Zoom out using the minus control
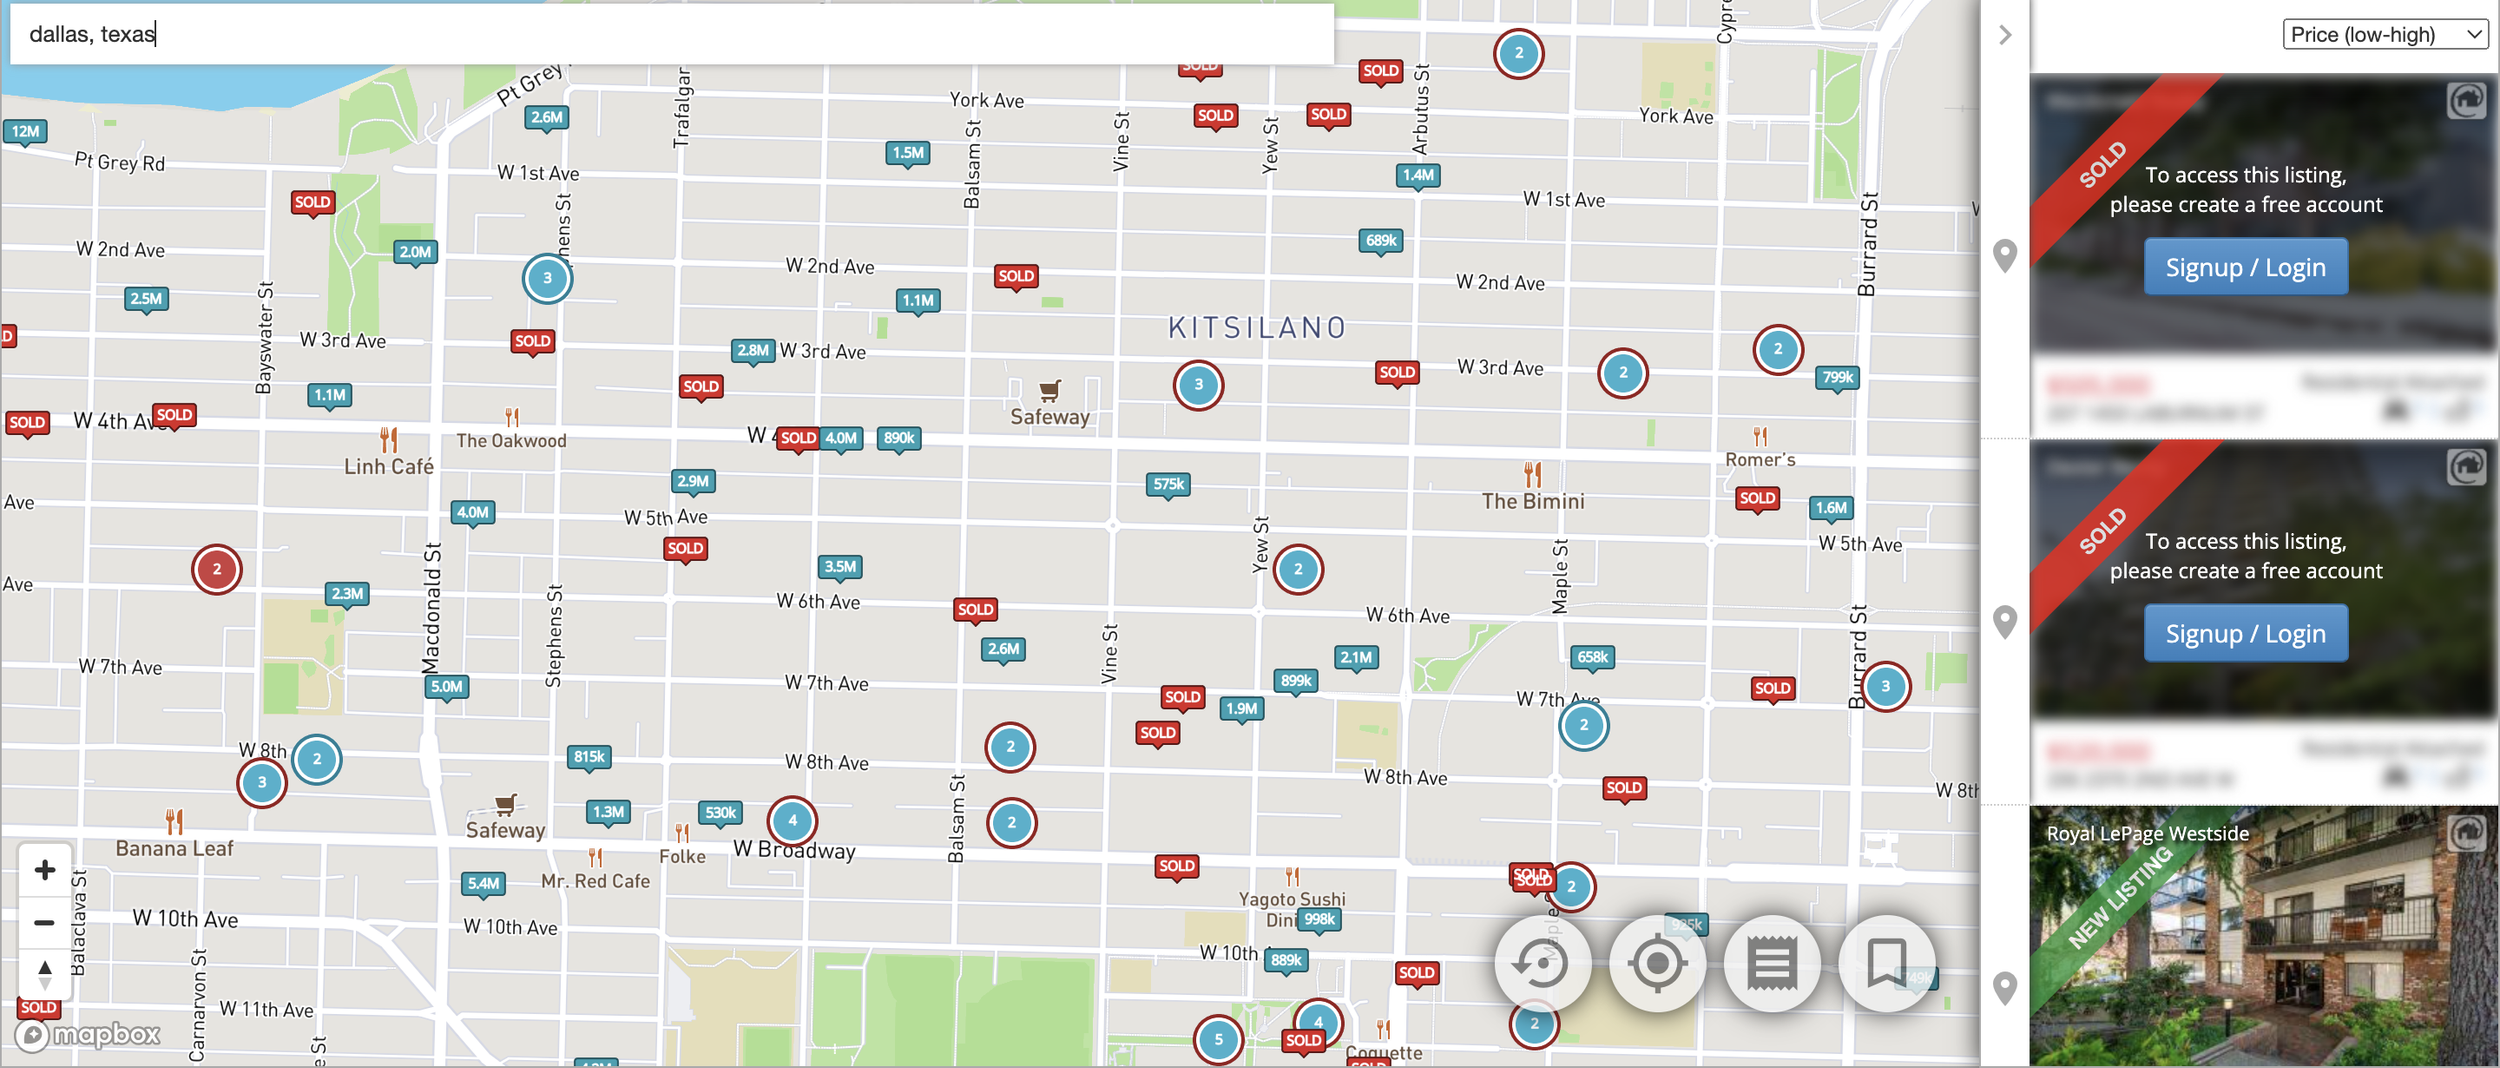This screenshot has height=1068, width=2500. pos(44,922)
